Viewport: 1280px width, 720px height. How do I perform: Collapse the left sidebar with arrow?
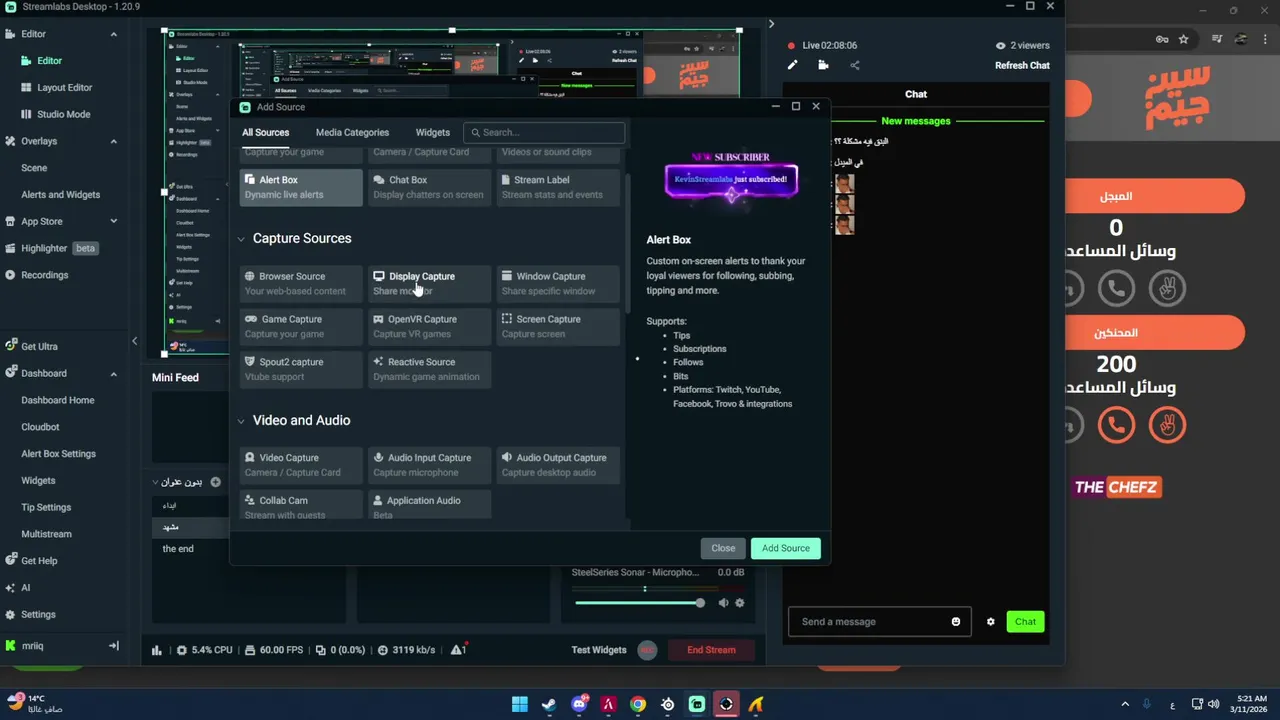[134, 341]
